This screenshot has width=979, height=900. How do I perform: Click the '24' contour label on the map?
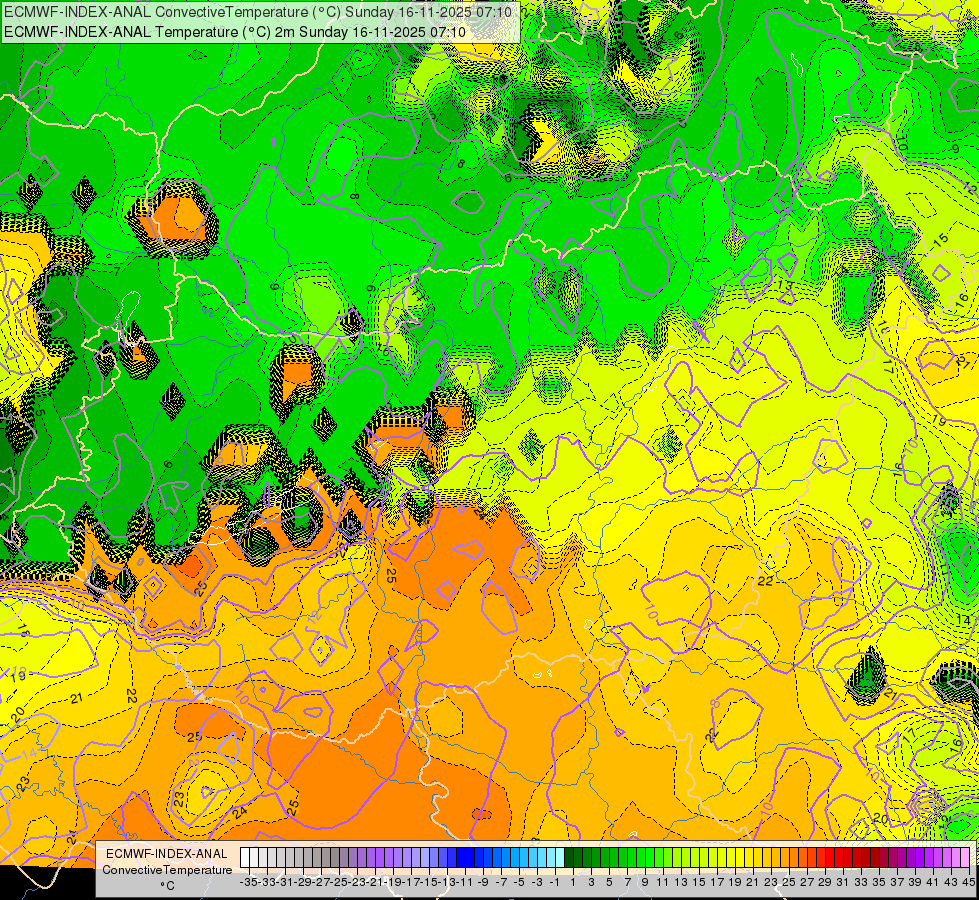tap(240, 813)
